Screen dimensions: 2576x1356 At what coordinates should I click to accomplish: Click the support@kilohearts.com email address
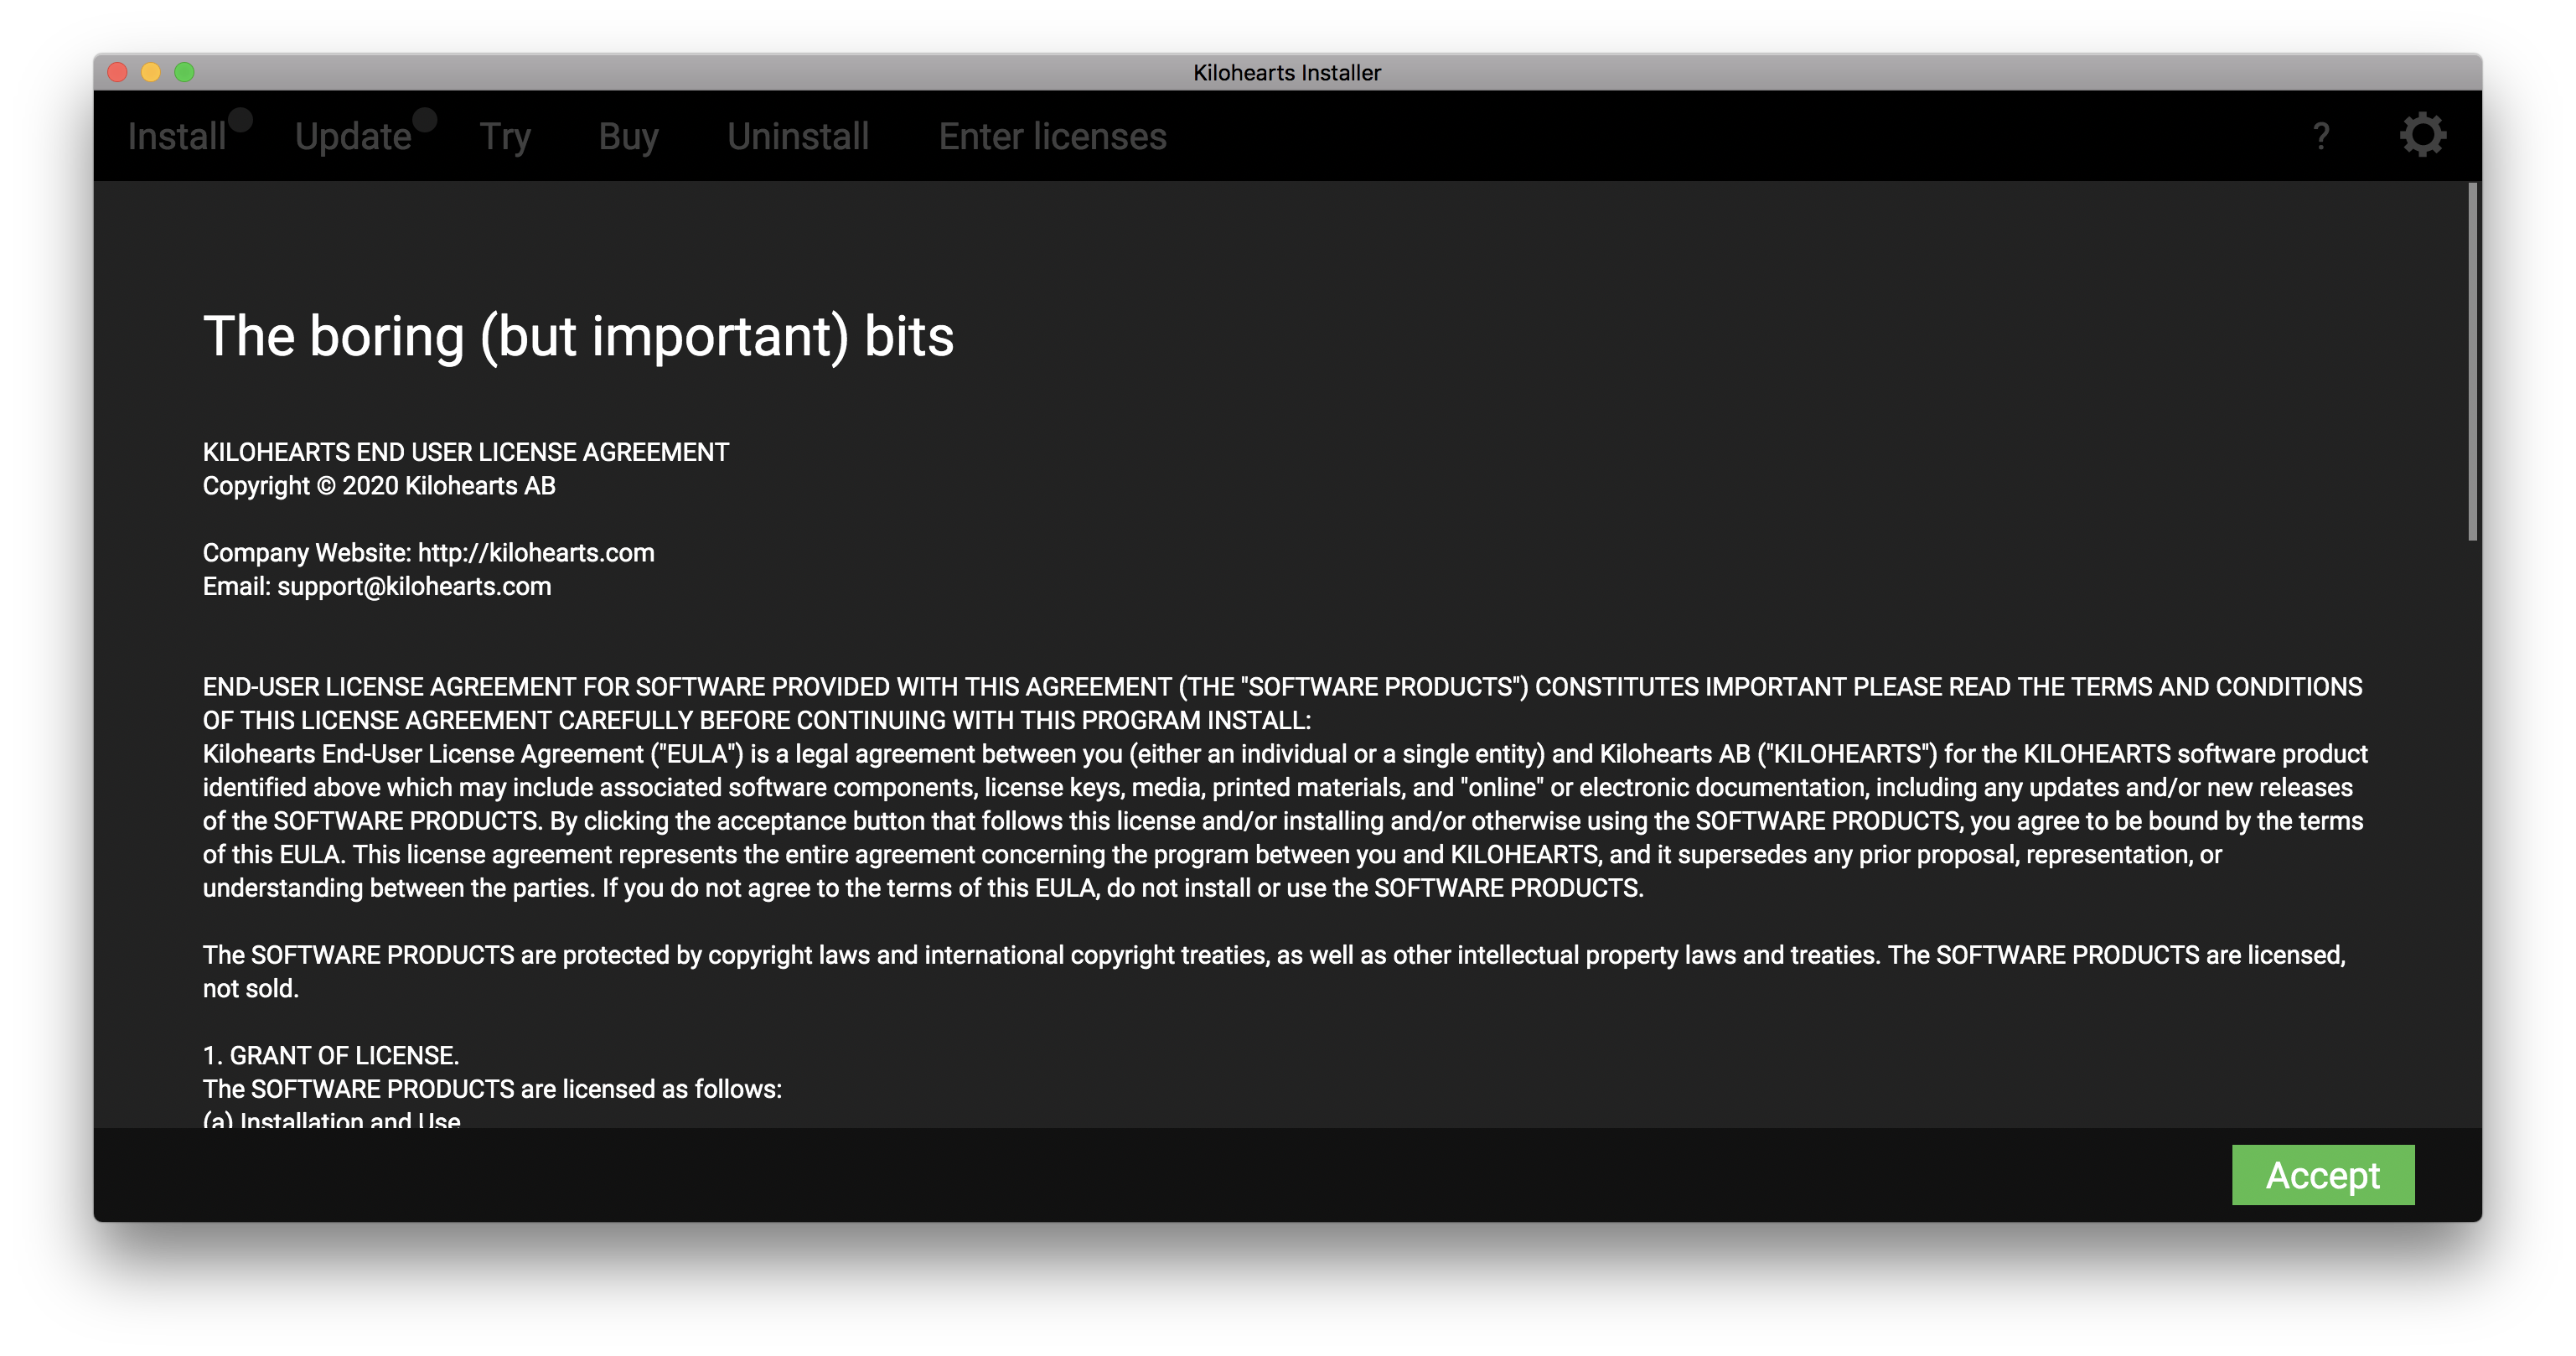tap(414, 587)
